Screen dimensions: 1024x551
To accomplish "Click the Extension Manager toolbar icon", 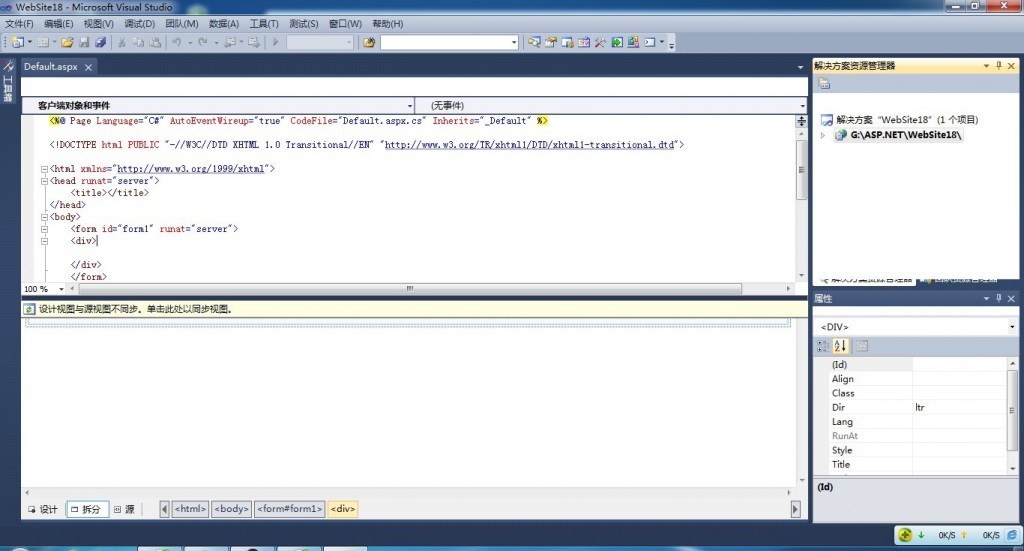I will coord(633,42).
